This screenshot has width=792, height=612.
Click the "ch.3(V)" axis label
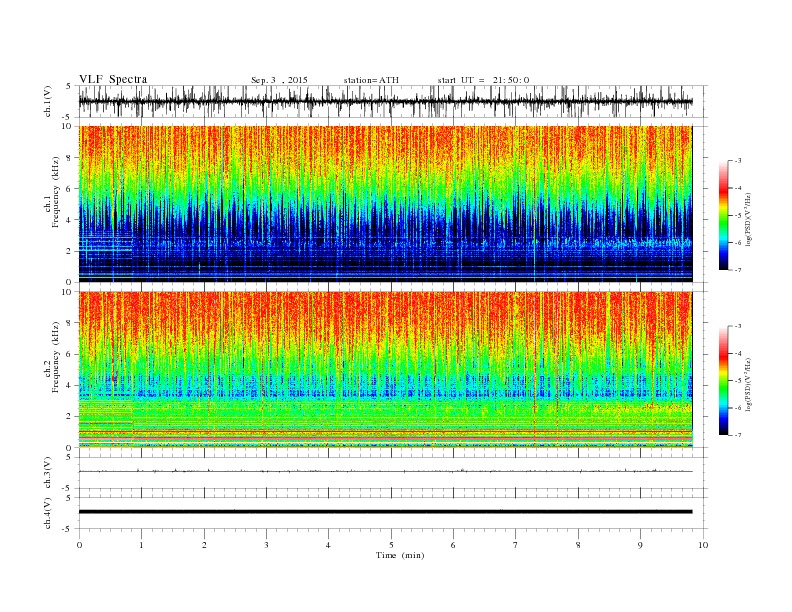48,473
